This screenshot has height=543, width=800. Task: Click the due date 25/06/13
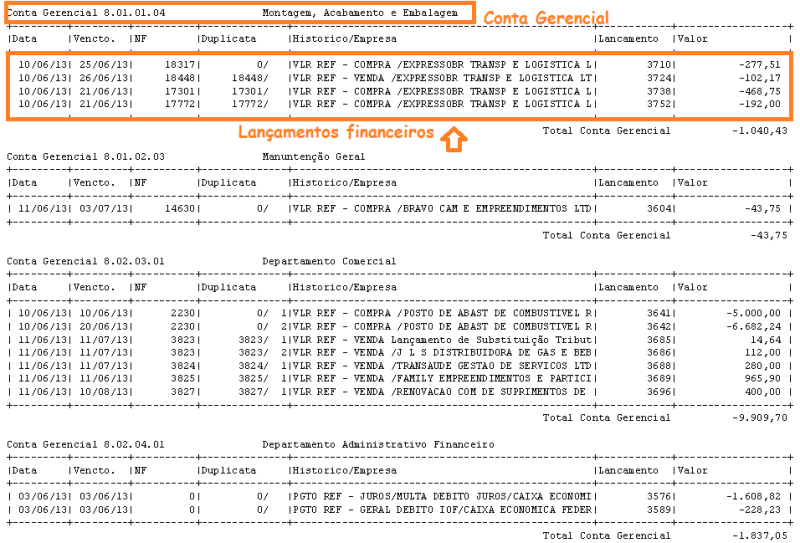104,65
